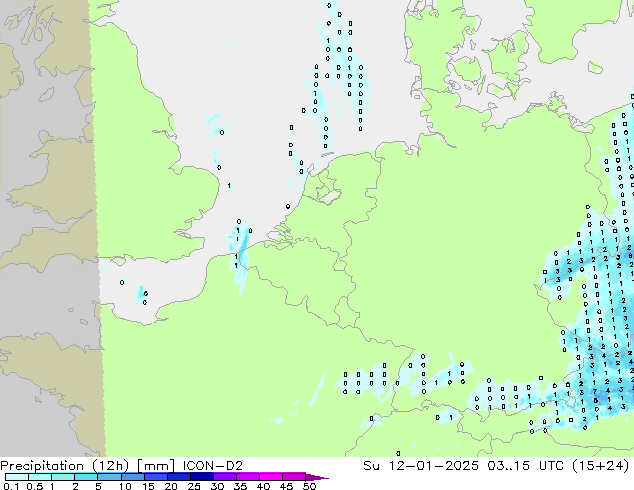
Task: Pick the legend color between 0.1 and 0.5
Action: pos(17,477)
